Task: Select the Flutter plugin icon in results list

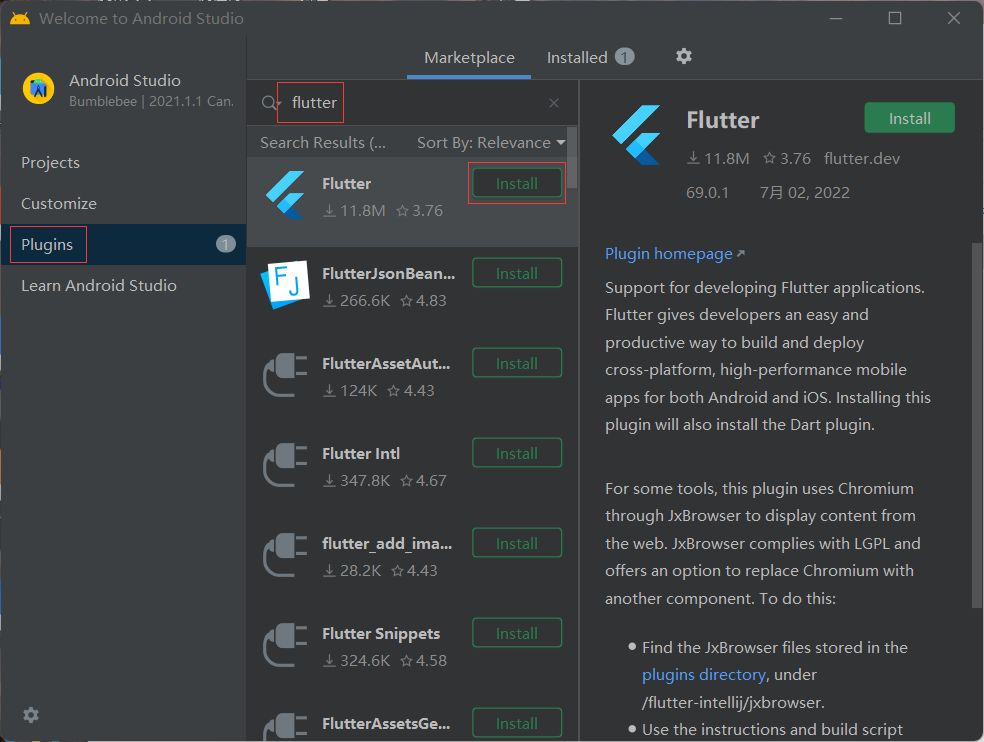Action: tap(286, 195)
